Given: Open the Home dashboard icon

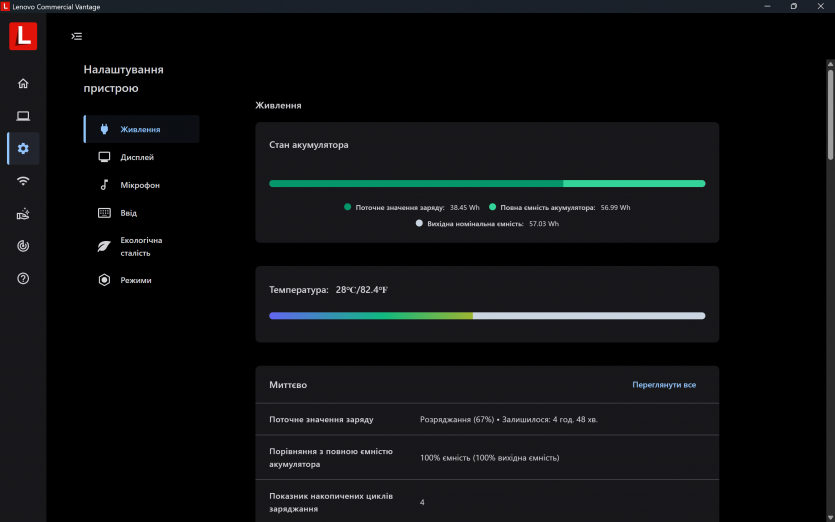Looking at the screenshot, I should (x=23, y=84).
